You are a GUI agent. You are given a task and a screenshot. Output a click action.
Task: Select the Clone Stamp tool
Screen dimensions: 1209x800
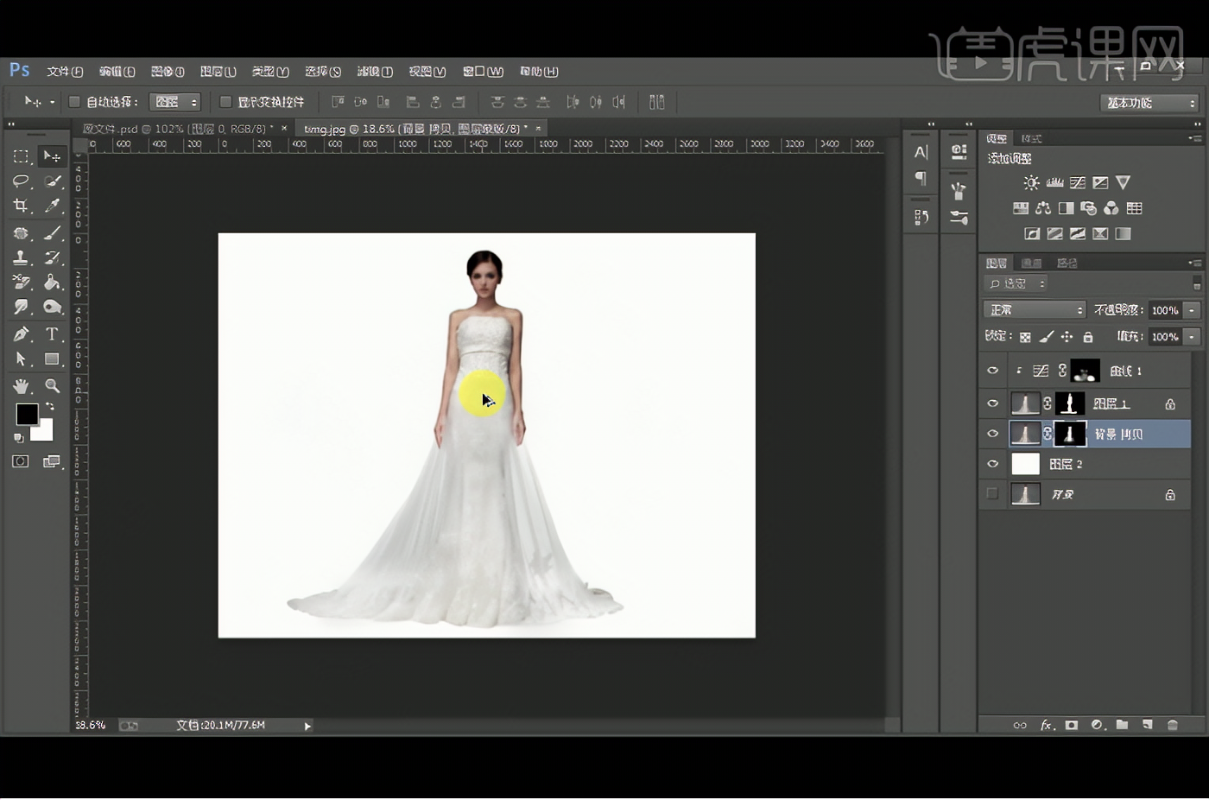pos(21,258)
